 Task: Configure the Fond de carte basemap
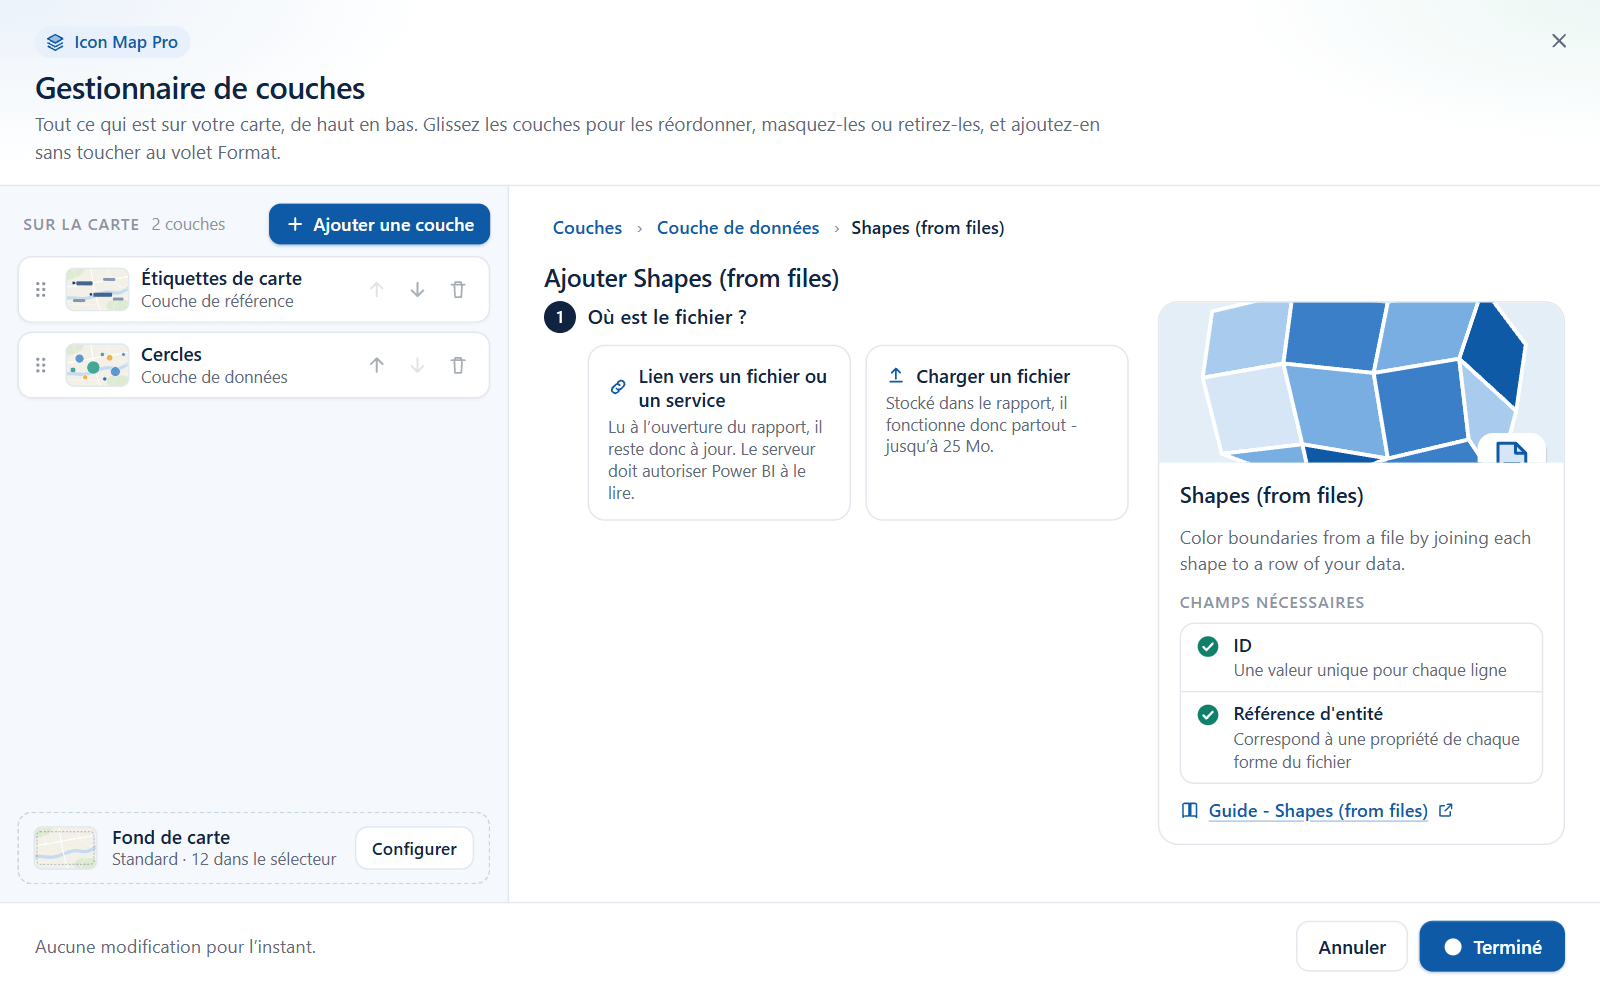414,849
